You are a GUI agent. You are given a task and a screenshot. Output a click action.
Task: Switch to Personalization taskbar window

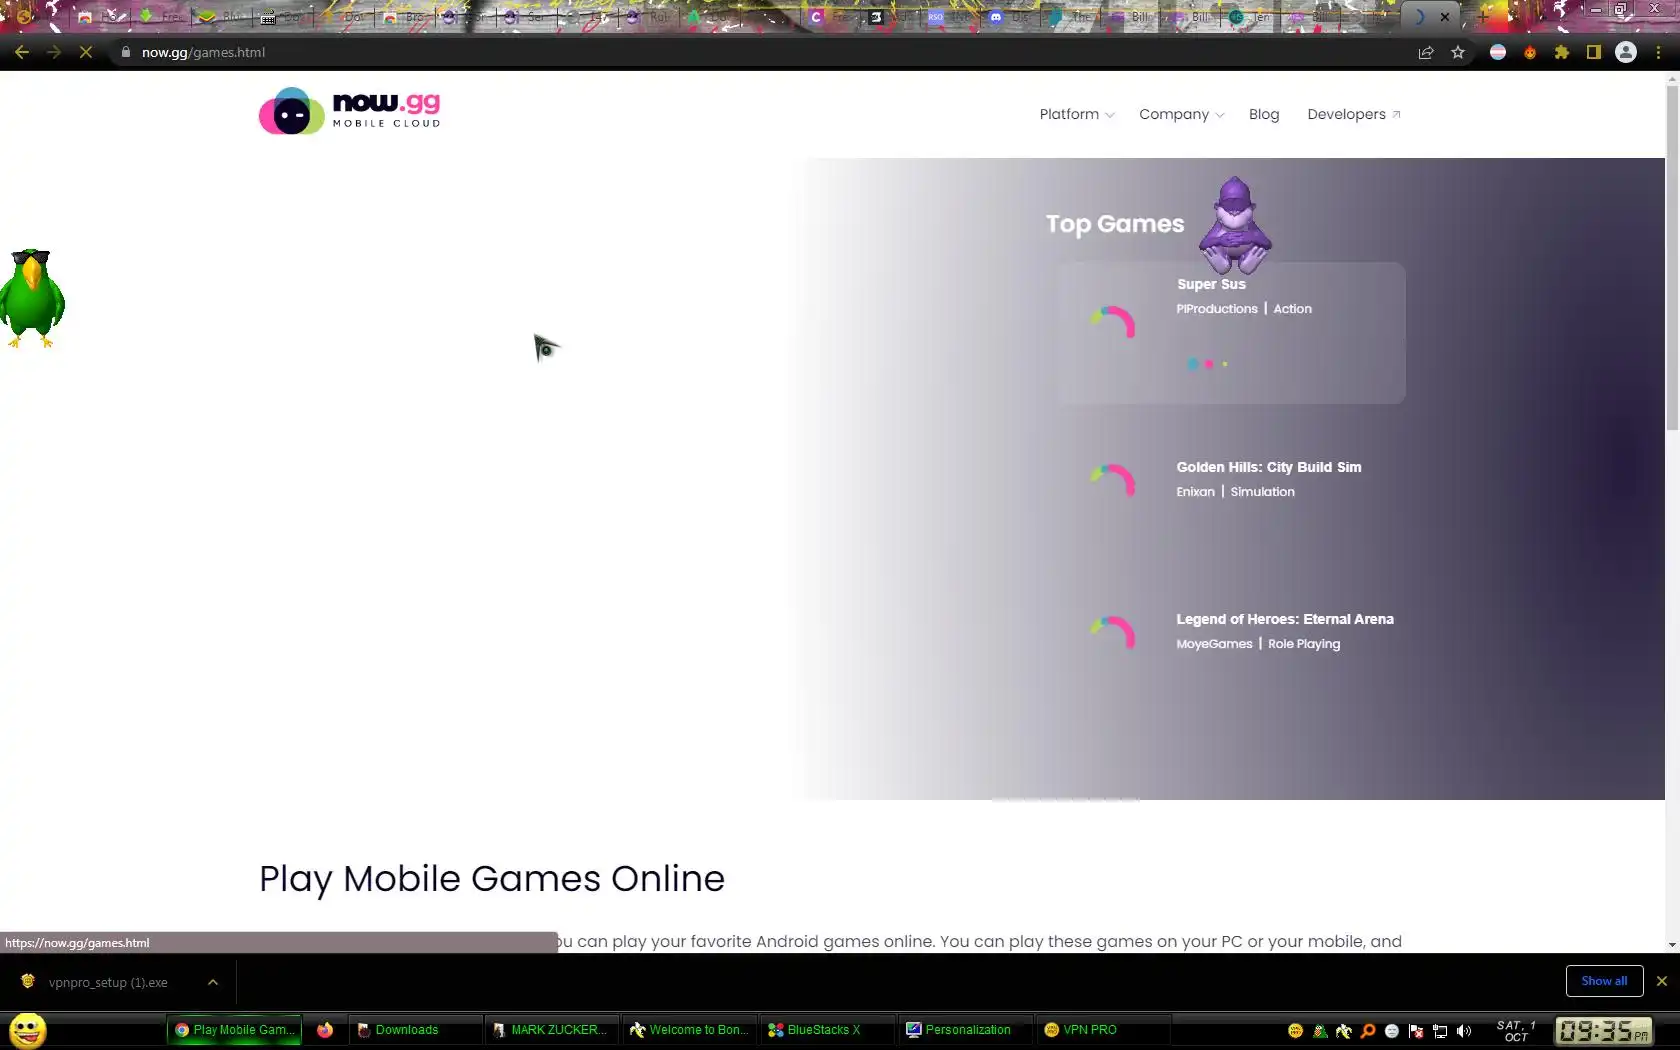pos(965,1030)
